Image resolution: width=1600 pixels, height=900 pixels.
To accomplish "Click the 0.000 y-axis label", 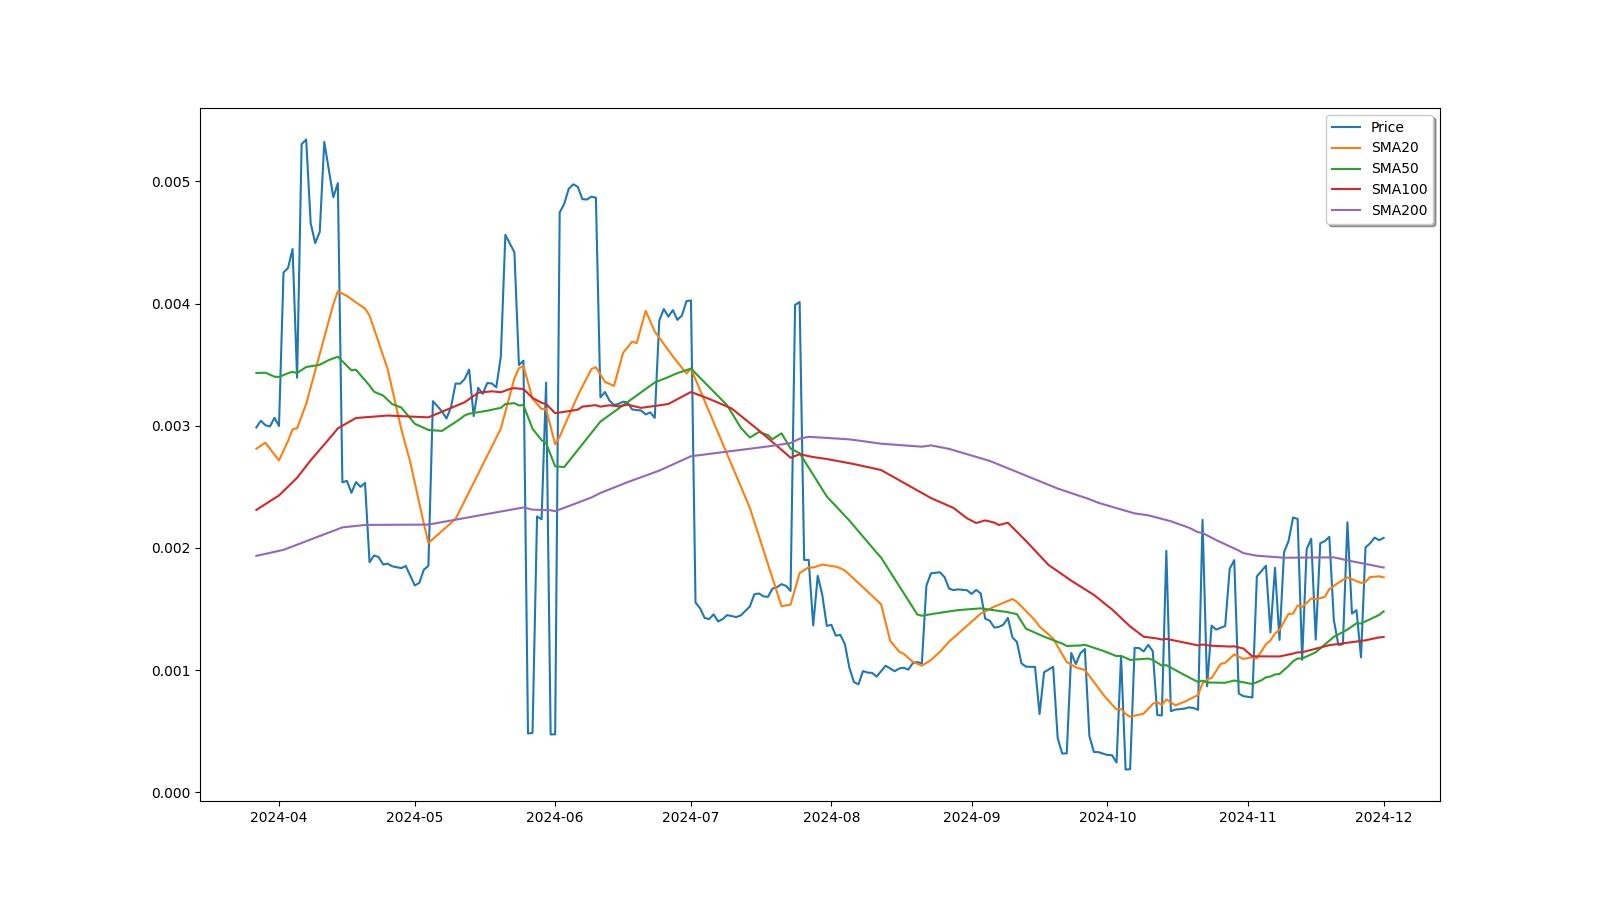I will coord(170,793).
